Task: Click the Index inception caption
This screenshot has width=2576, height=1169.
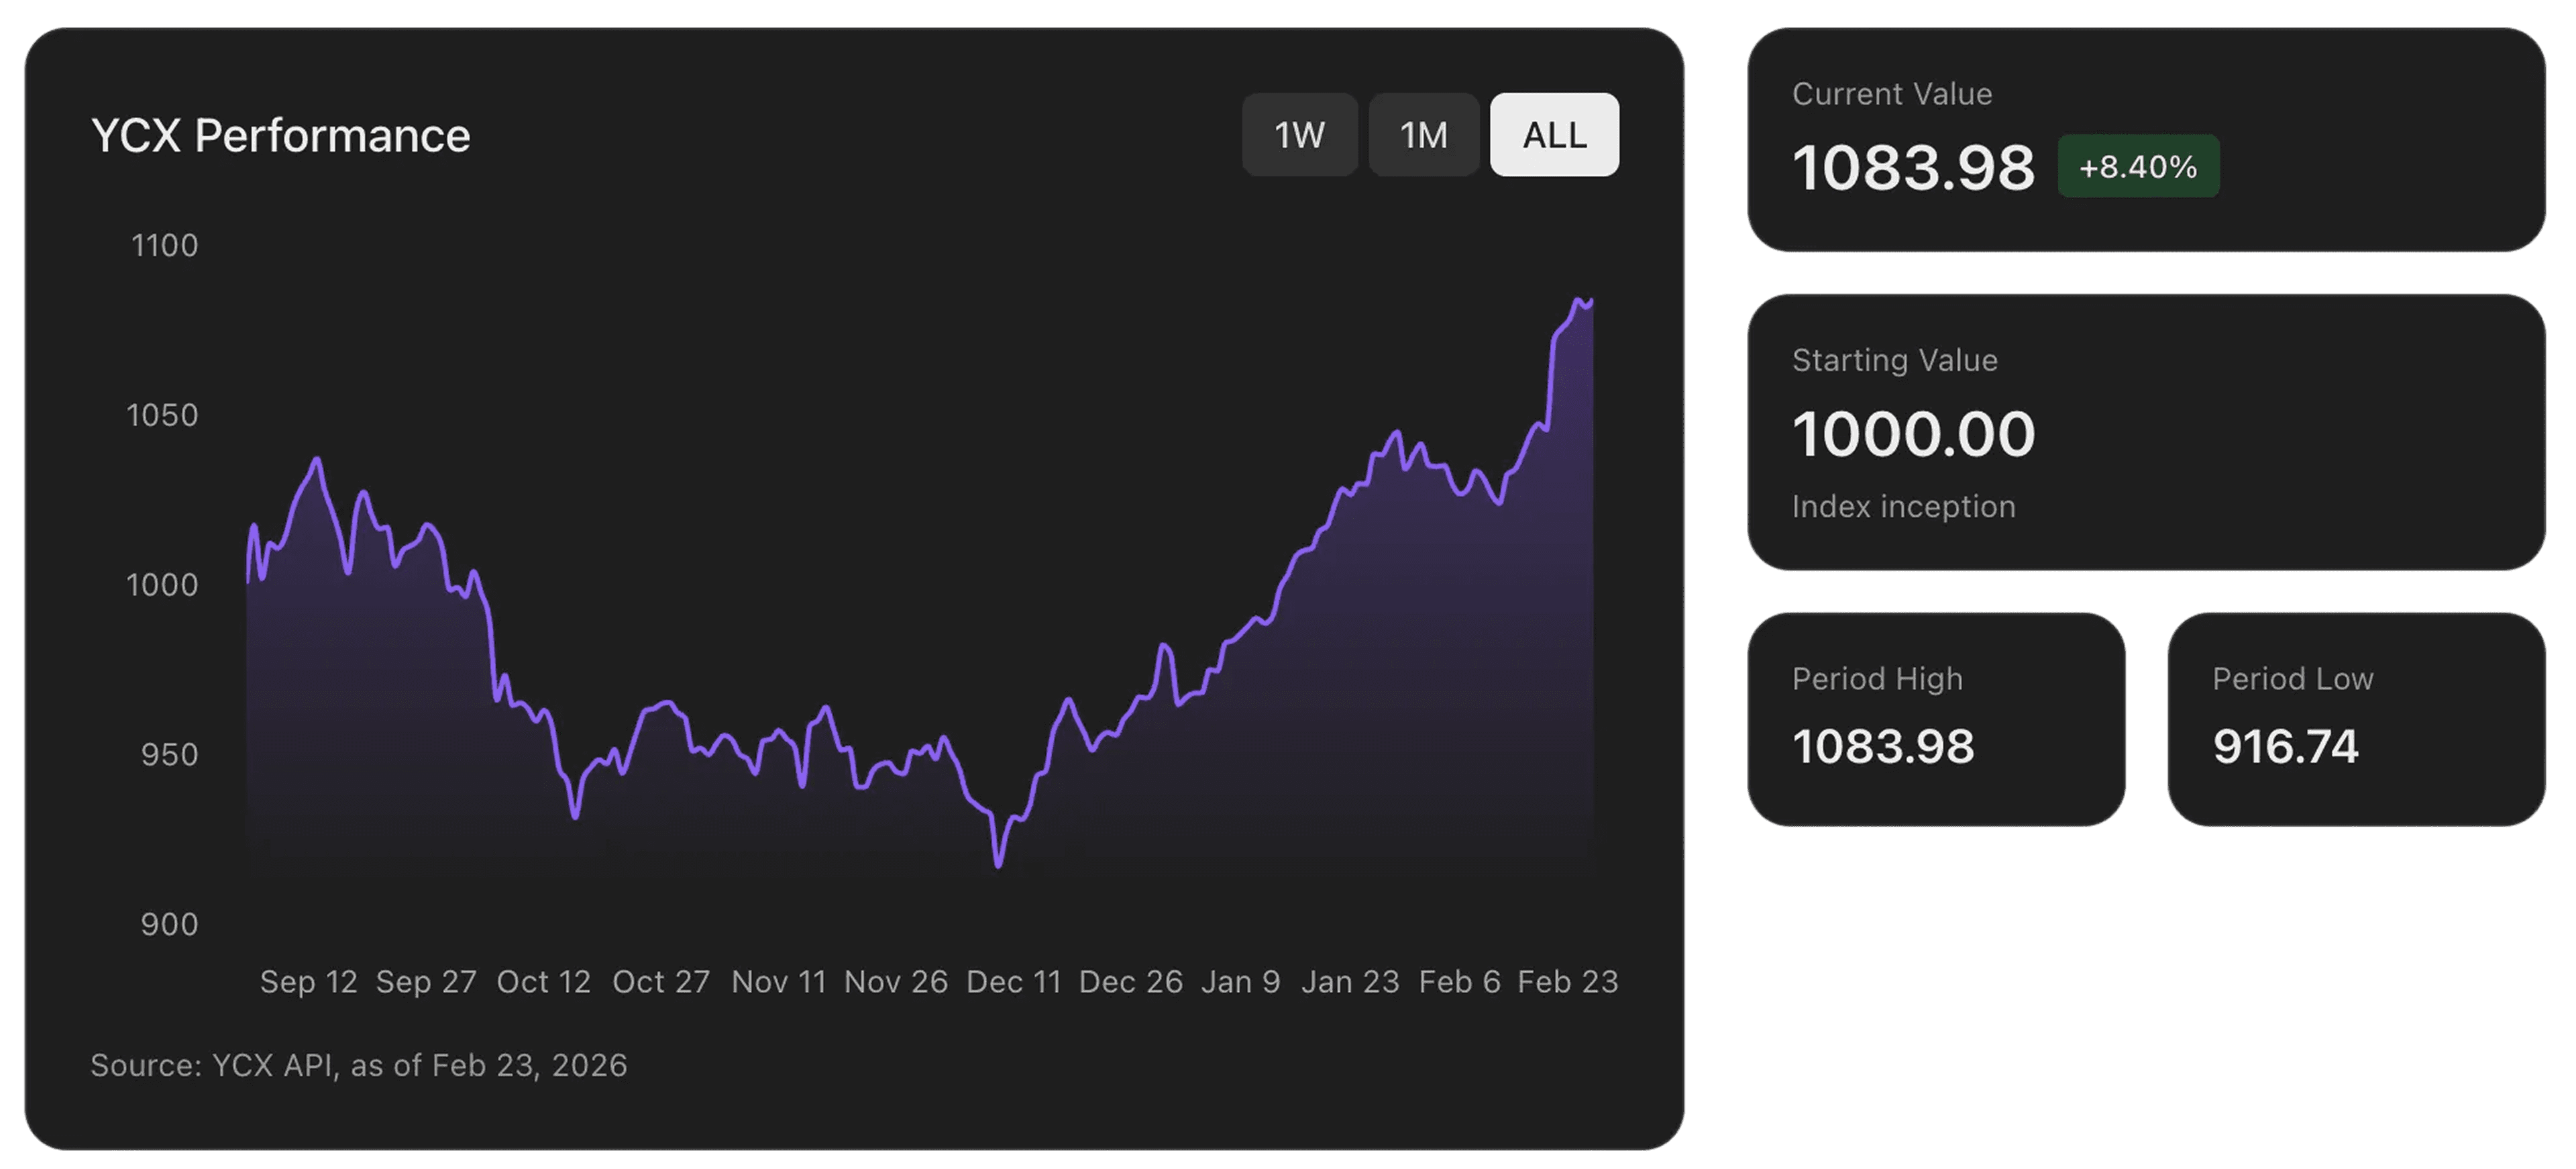Action: (1903, 506)
